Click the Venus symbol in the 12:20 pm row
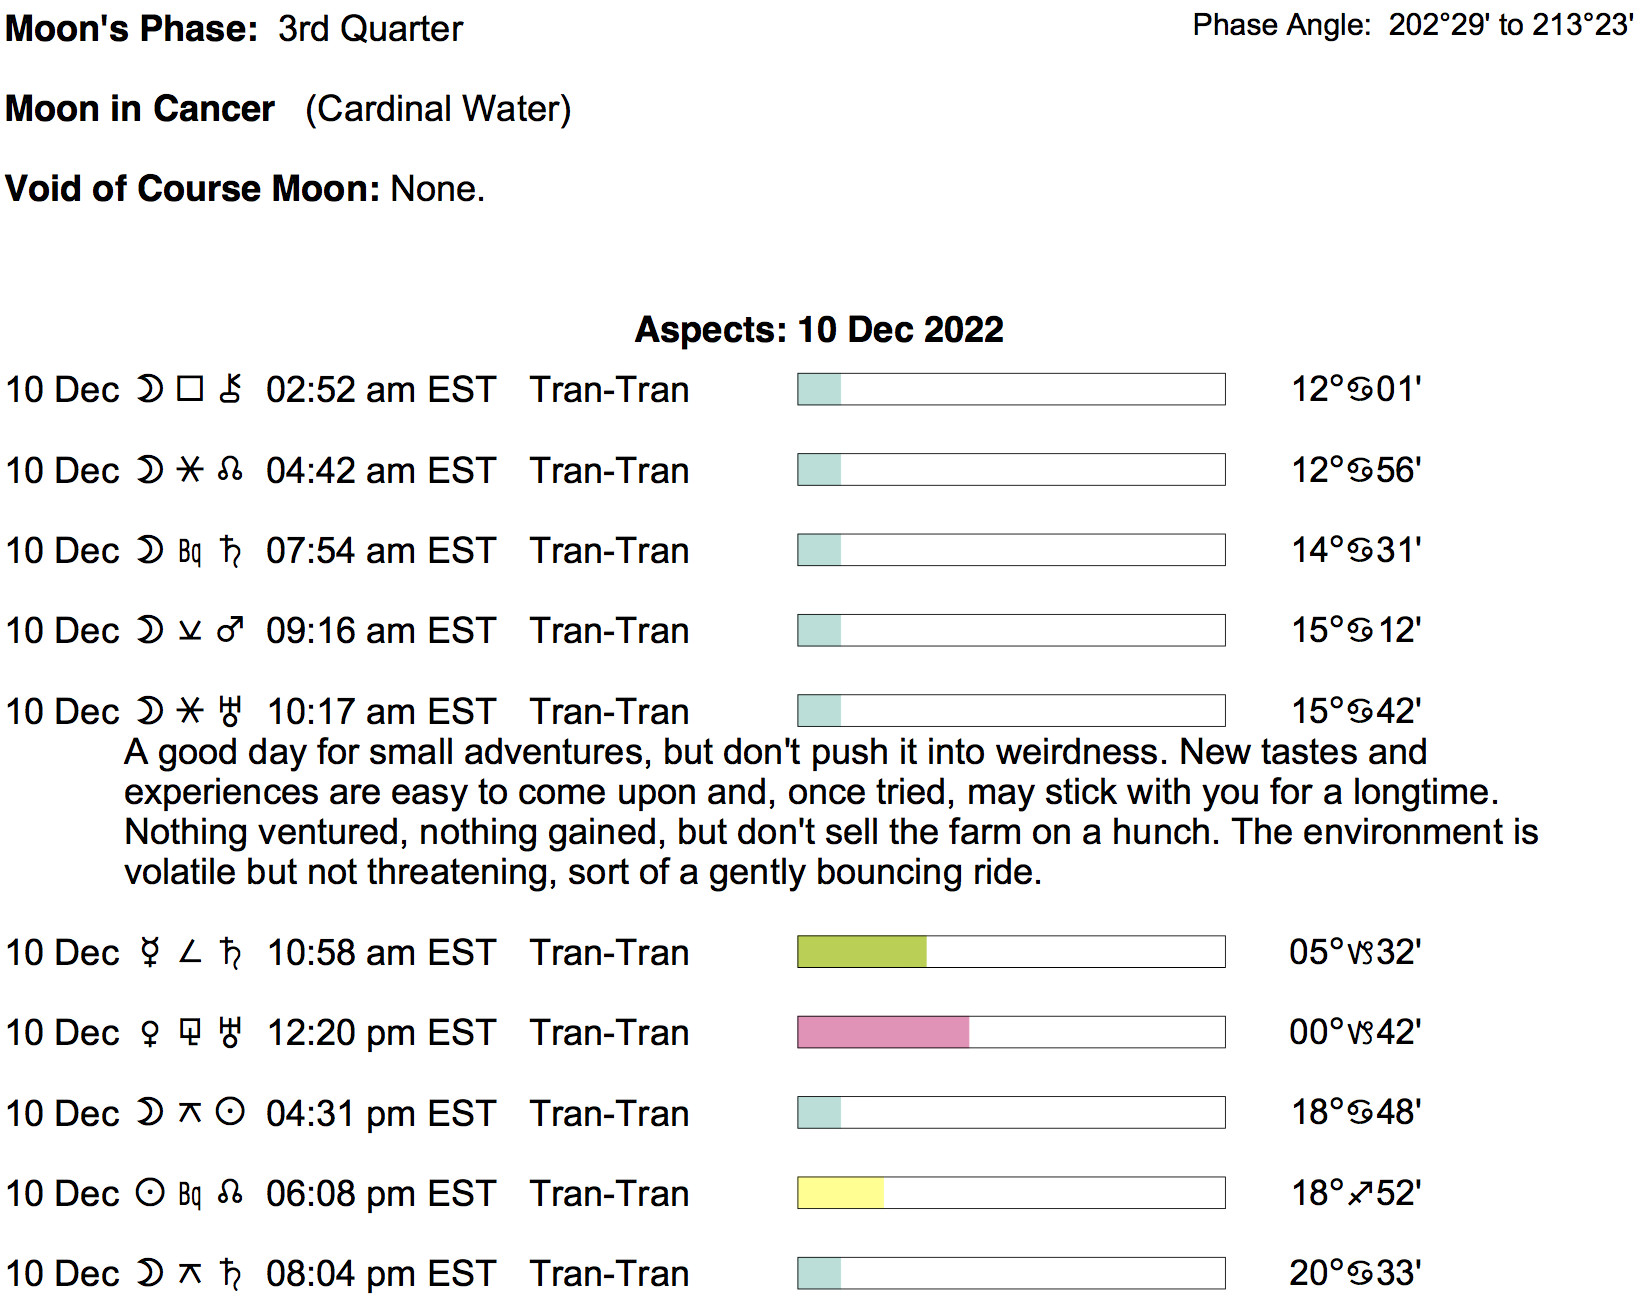This screenshot has height=1316, width=1652. click(x=150, y=1032)
